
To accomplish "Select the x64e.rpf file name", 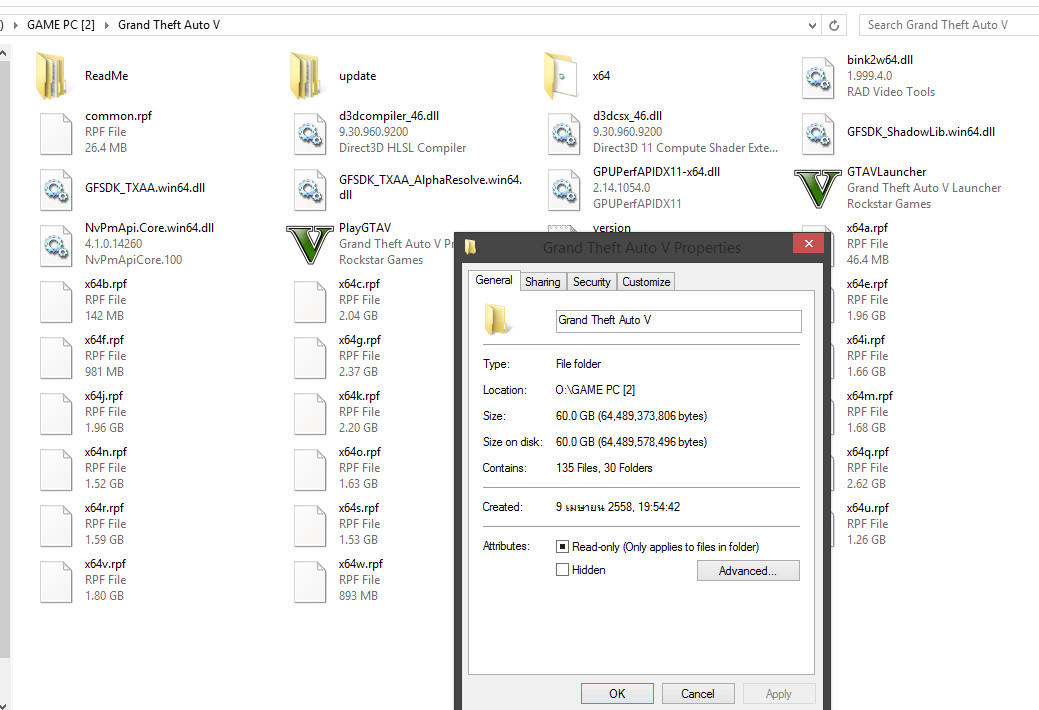I will click(x=867, y=284).
